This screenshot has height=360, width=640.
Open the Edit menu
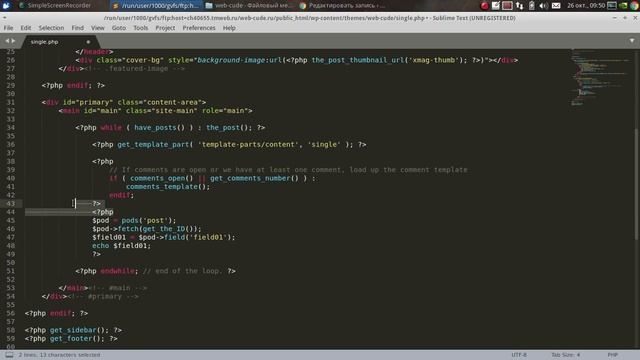click(x=26, y=28)
